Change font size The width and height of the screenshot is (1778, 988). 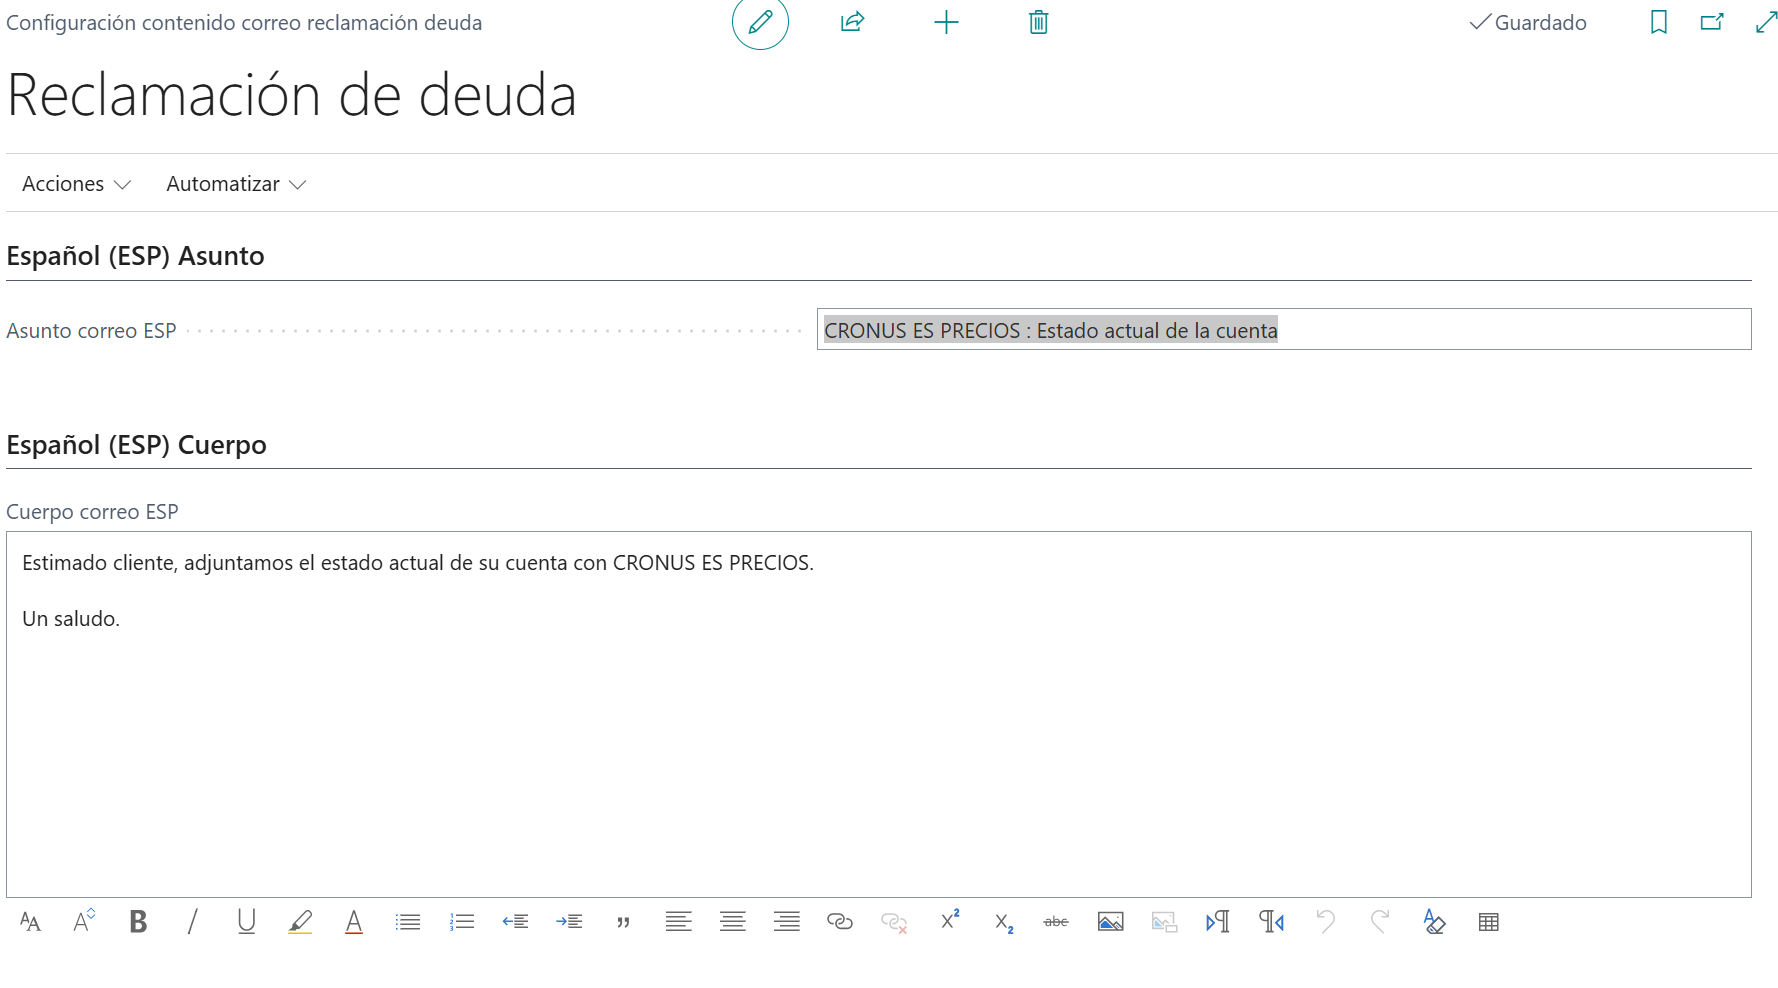pyautogui.click(x=84, y=920)
